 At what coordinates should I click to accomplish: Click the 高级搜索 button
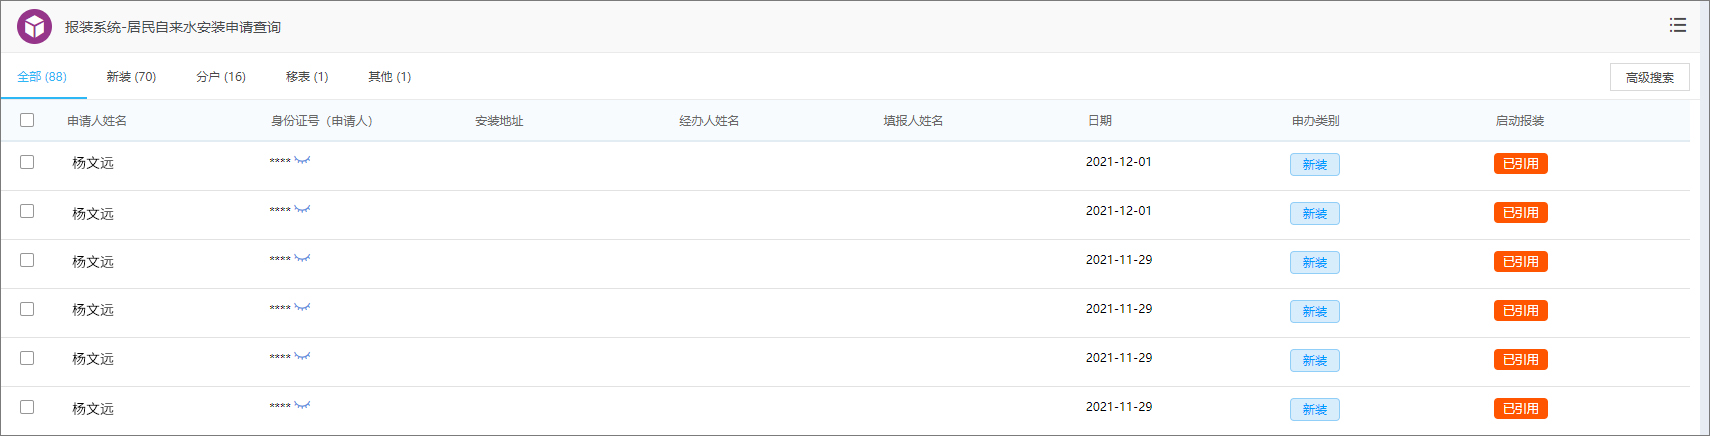click(x=1649, y=77)
